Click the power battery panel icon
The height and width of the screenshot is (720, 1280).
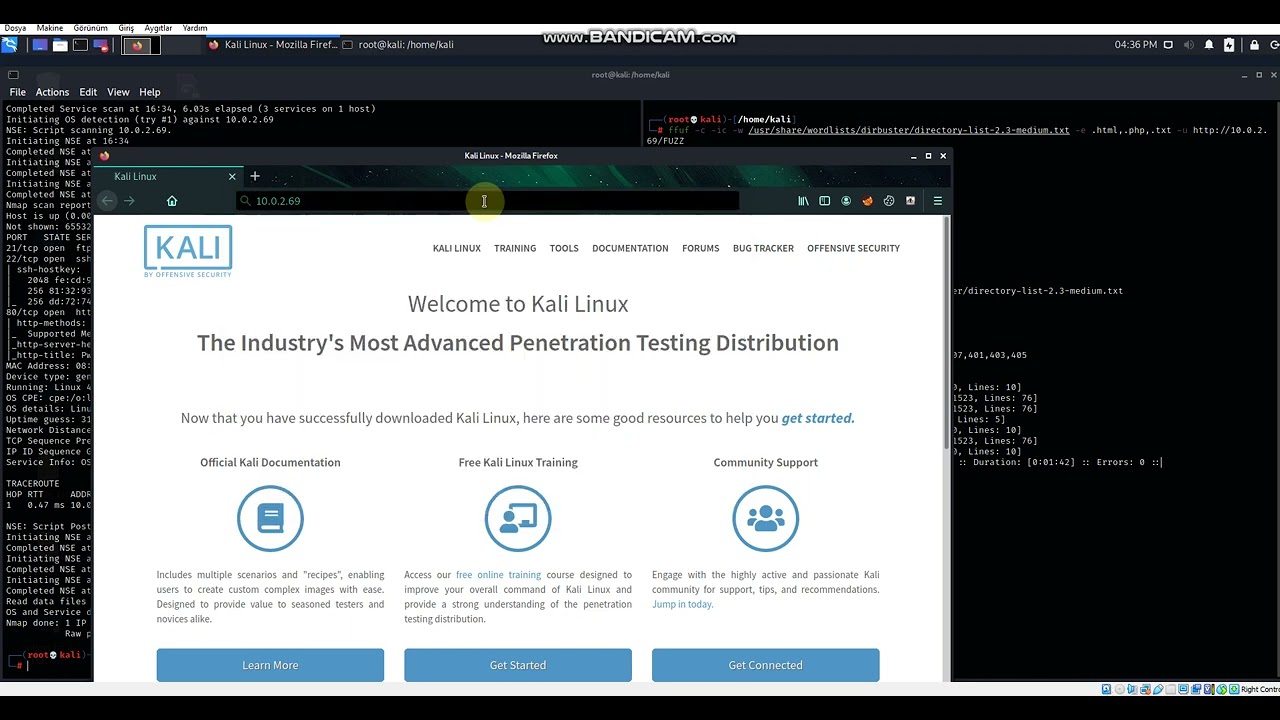click(1229, 45)
